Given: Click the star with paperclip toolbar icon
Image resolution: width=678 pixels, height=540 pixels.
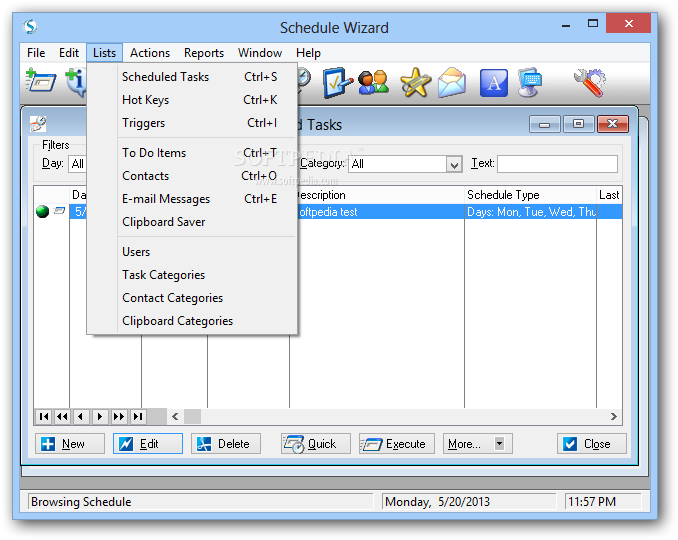Looking at the screenshot, I should tap(415, 82).
